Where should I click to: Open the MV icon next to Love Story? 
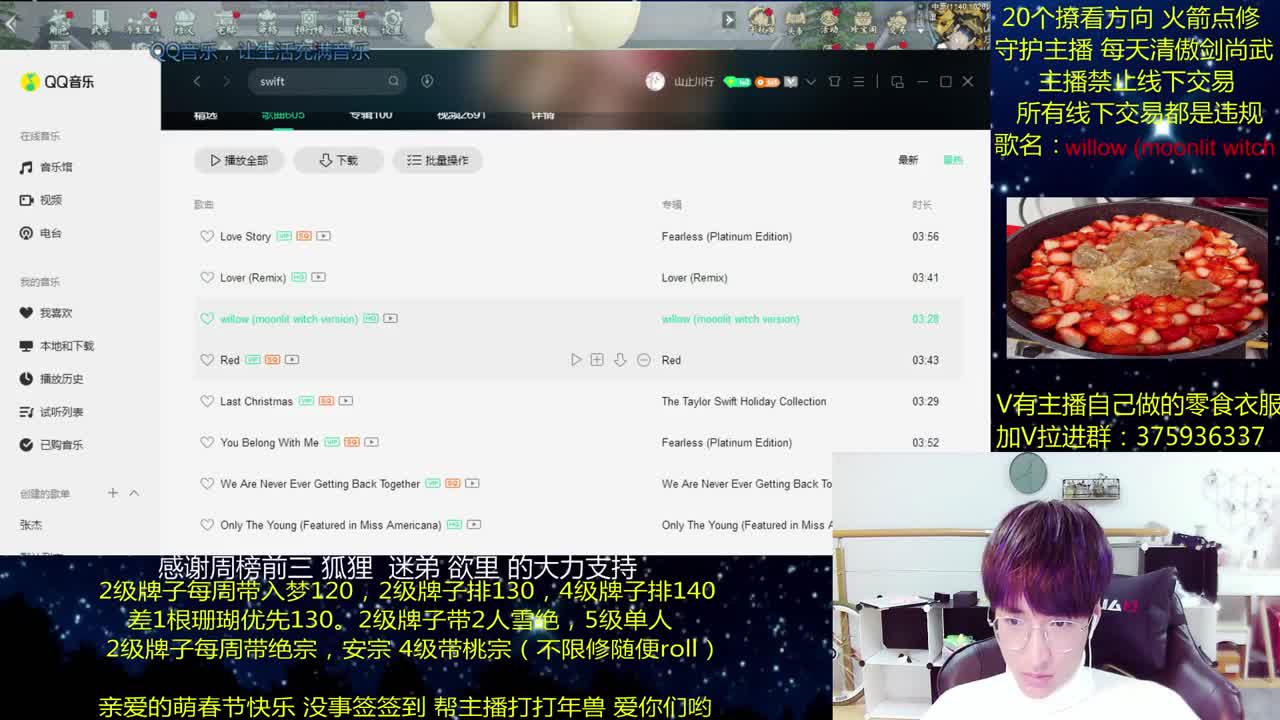(324, 236)
